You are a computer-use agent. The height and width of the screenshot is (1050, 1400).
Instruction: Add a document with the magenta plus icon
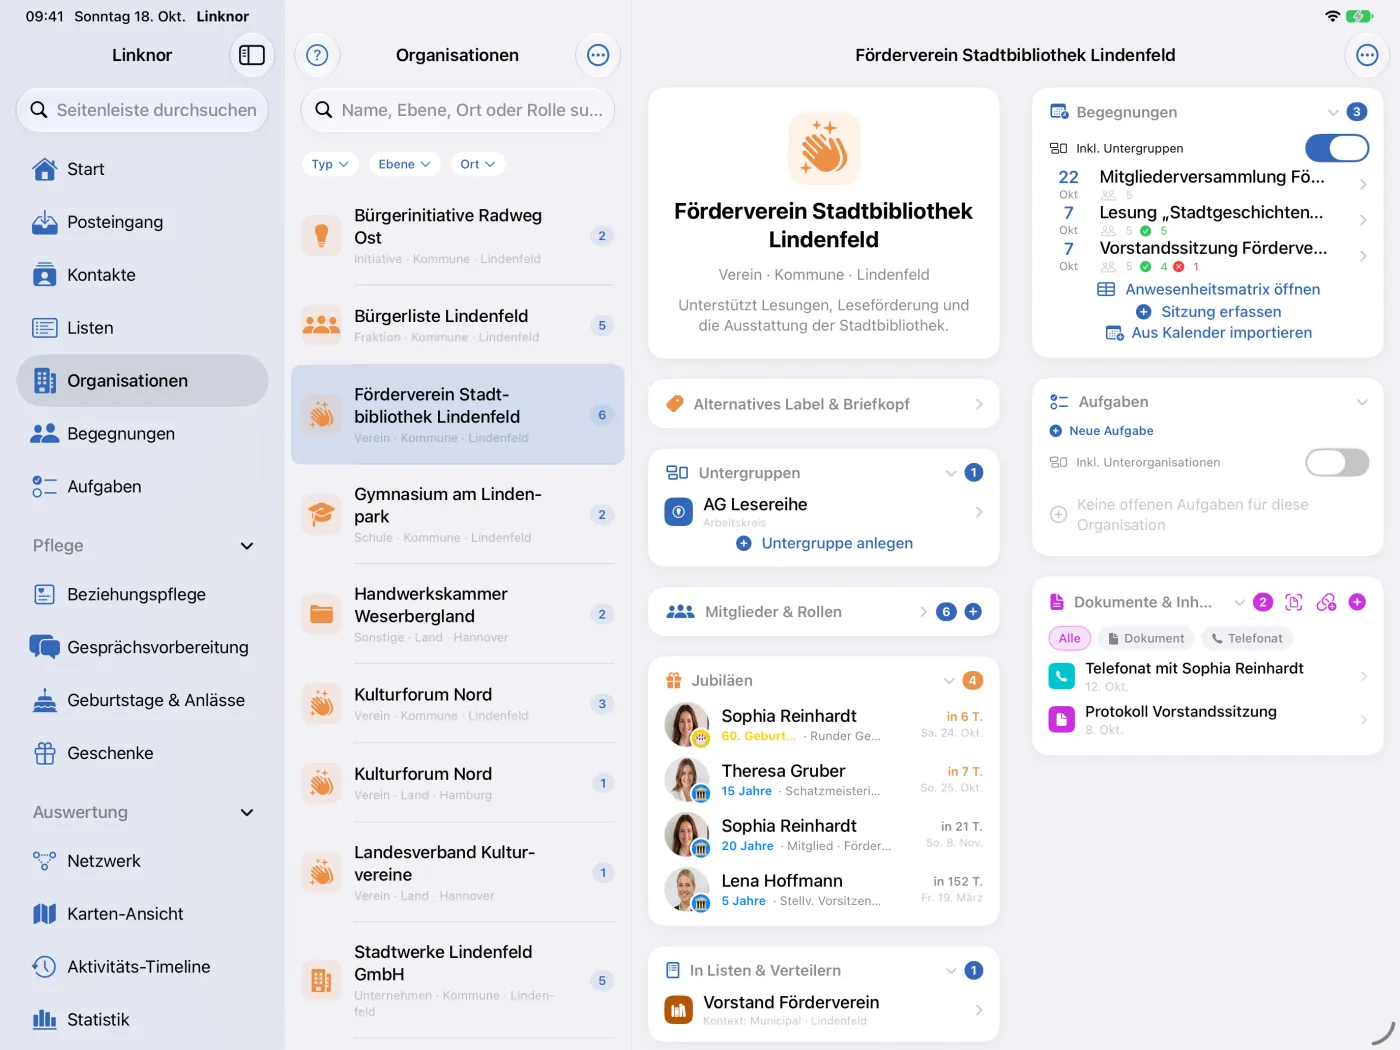(x=1357, y=602)
